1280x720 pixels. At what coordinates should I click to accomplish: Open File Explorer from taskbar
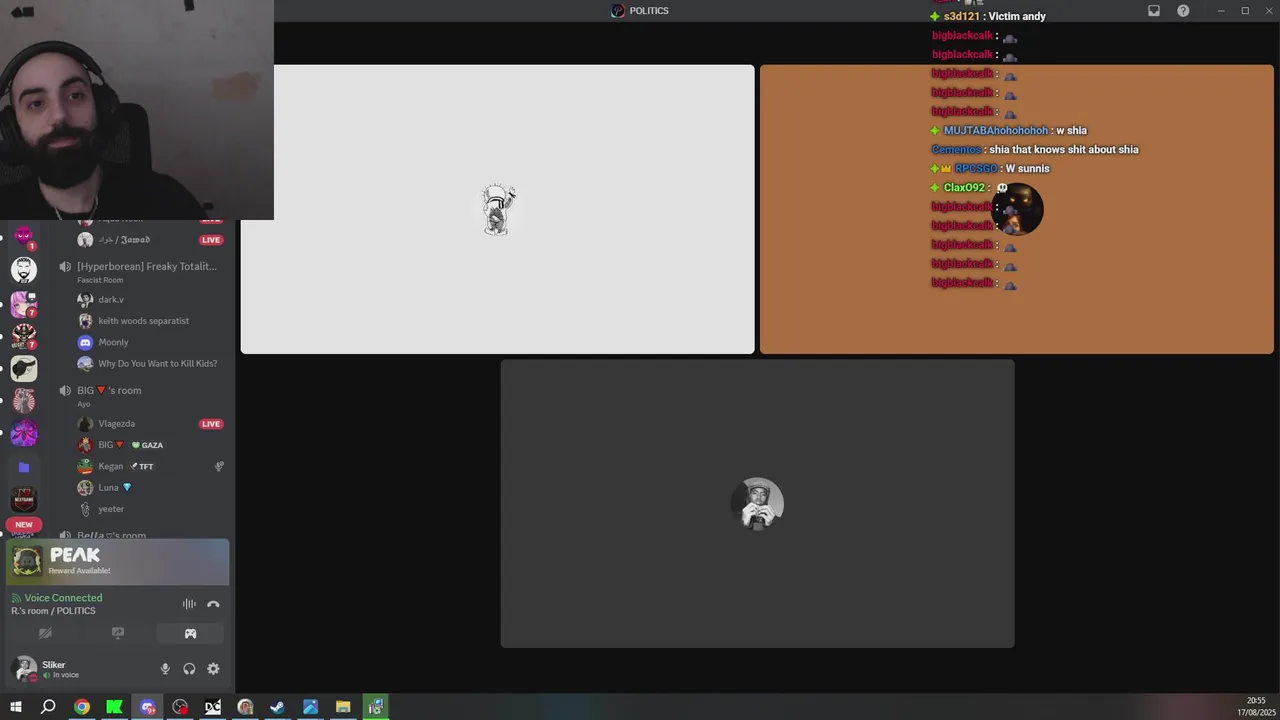(343, 707)
